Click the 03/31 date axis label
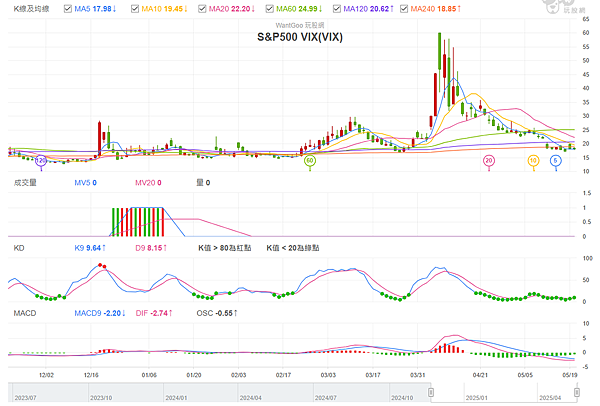600x406 pixels. (x=417, y=375)
